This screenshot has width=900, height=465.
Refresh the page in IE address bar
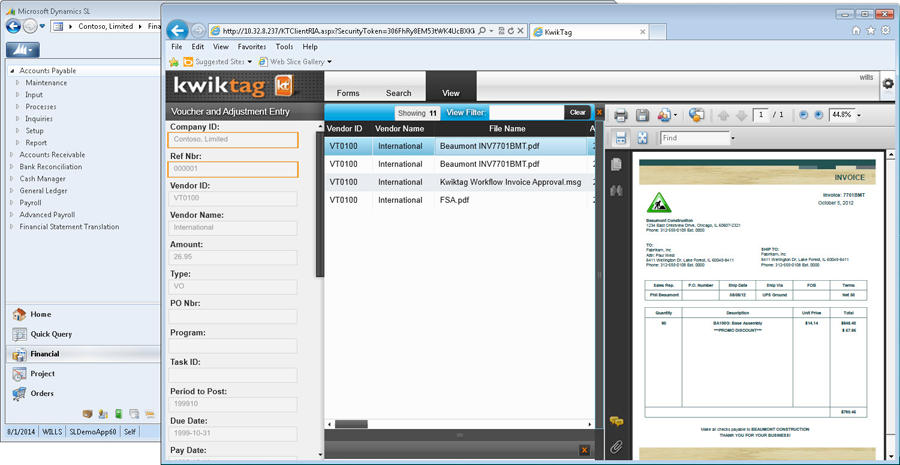point(511,30)
